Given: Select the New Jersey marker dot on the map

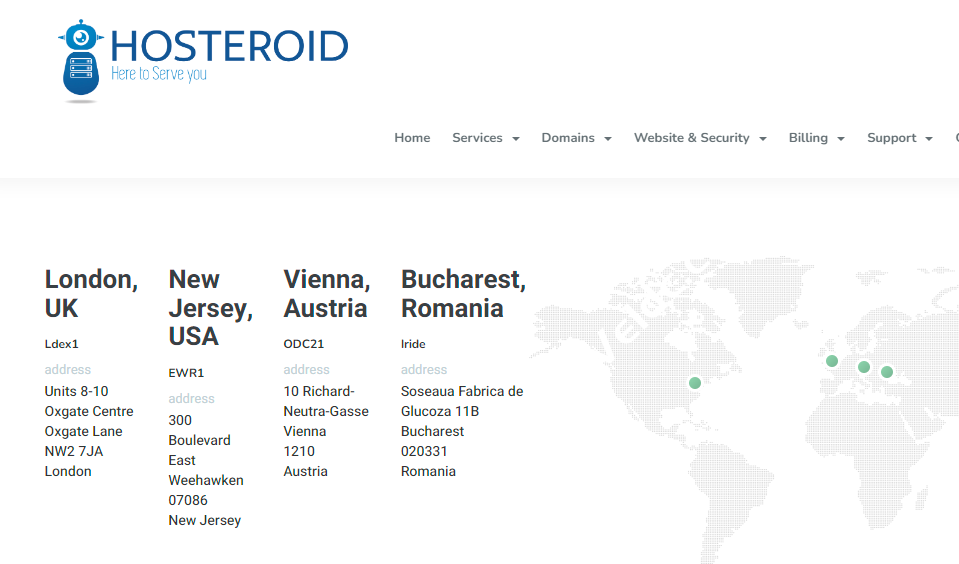Looking at the screenshot, I should click(695, 383).
